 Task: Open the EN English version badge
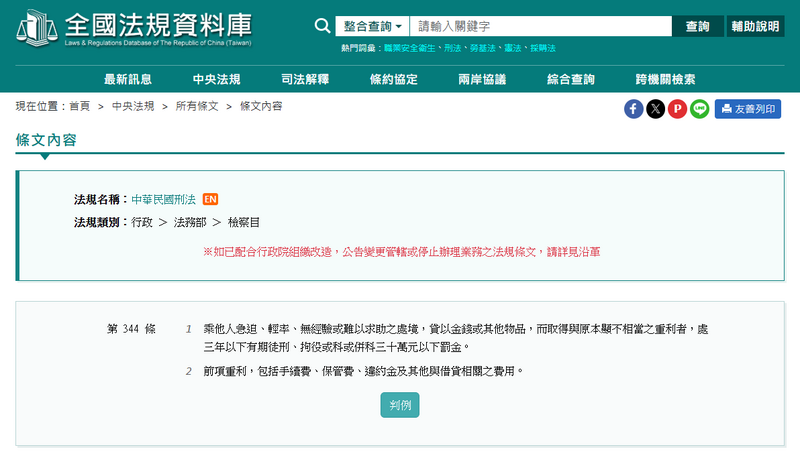pyautogui.click(x=210, y=199)
